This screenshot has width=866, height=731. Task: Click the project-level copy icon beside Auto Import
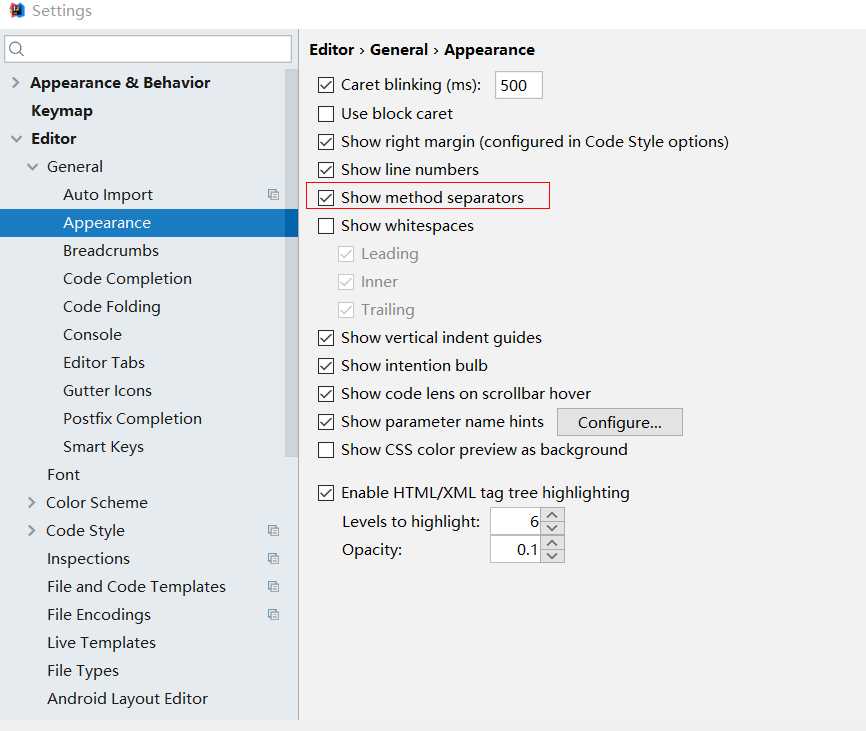273,194
